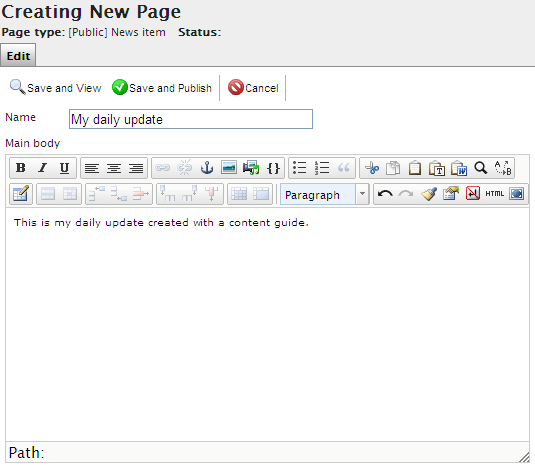The height and width of the screenshot is (468, 535).
Task: Toggle underline formatting button
Action: tap(64, 168)
